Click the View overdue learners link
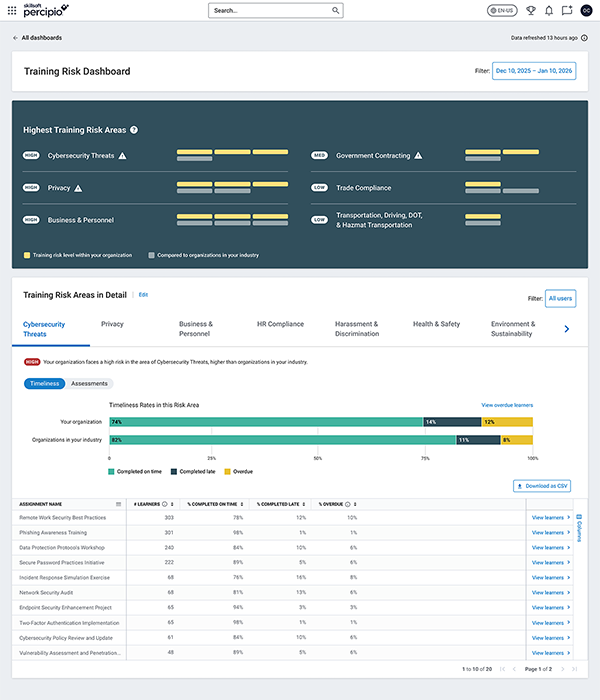Image resolution: width=600 pixels, height=700 pixels. click(507, 405)
